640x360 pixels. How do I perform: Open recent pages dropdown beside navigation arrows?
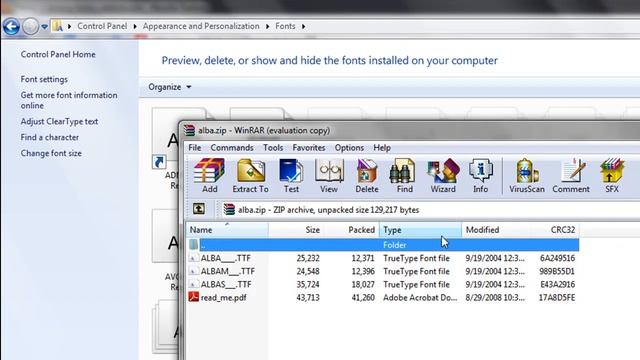[44, 27]
